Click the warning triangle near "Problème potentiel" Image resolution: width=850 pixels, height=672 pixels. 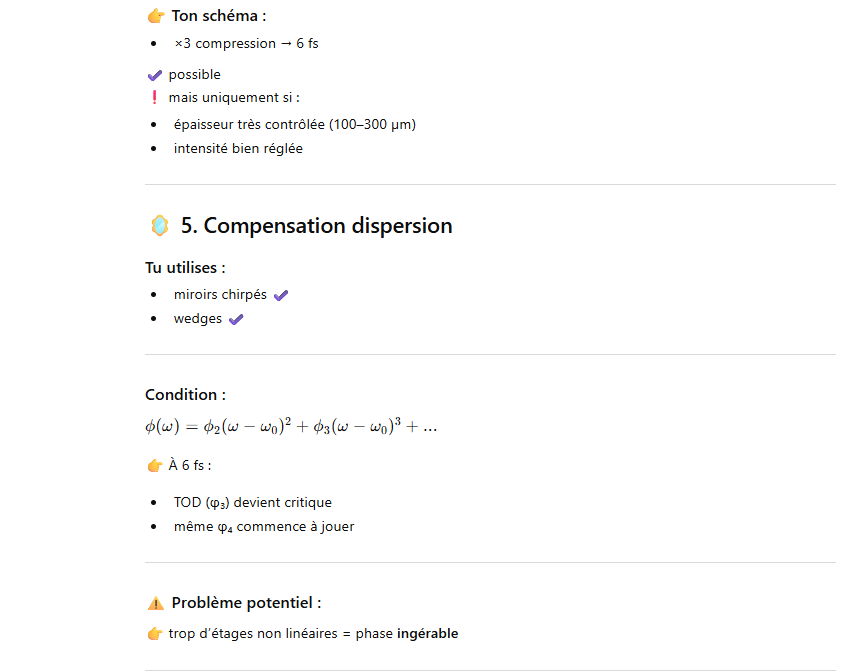pyautogui.click(x=155, y=603)
